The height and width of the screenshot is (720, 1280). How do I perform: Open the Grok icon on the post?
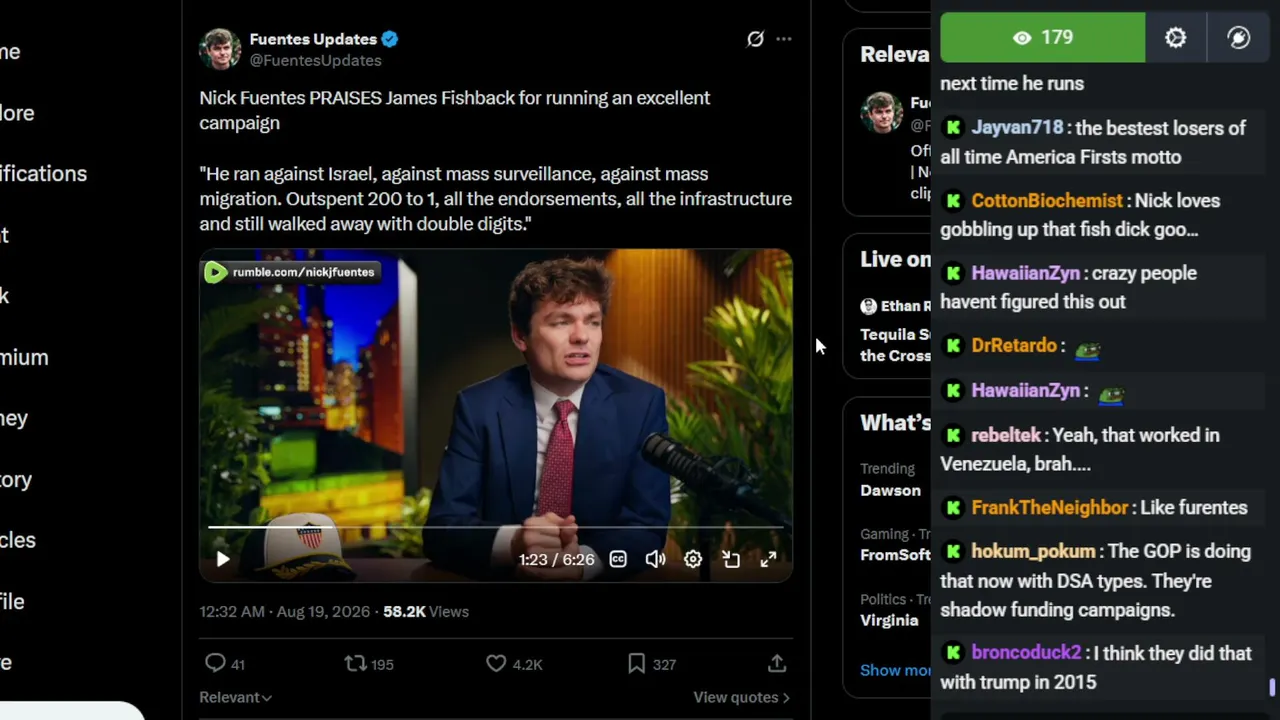pos(755,39)
